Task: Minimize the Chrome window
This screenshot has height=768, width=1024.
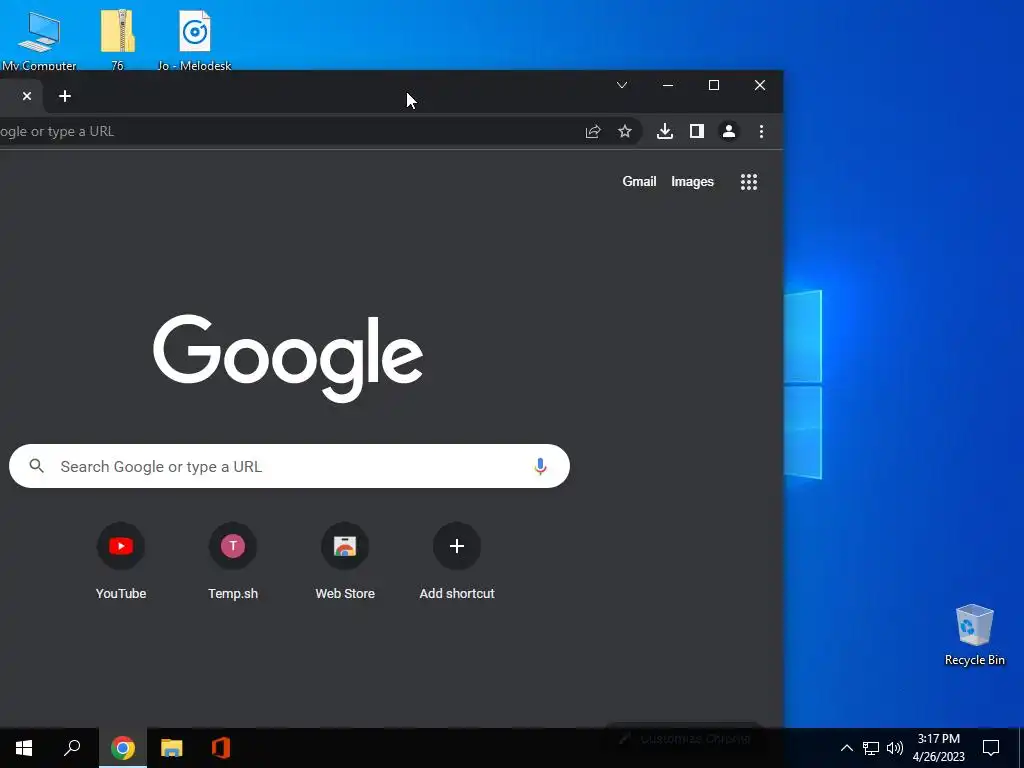Action: click(667, 85)
